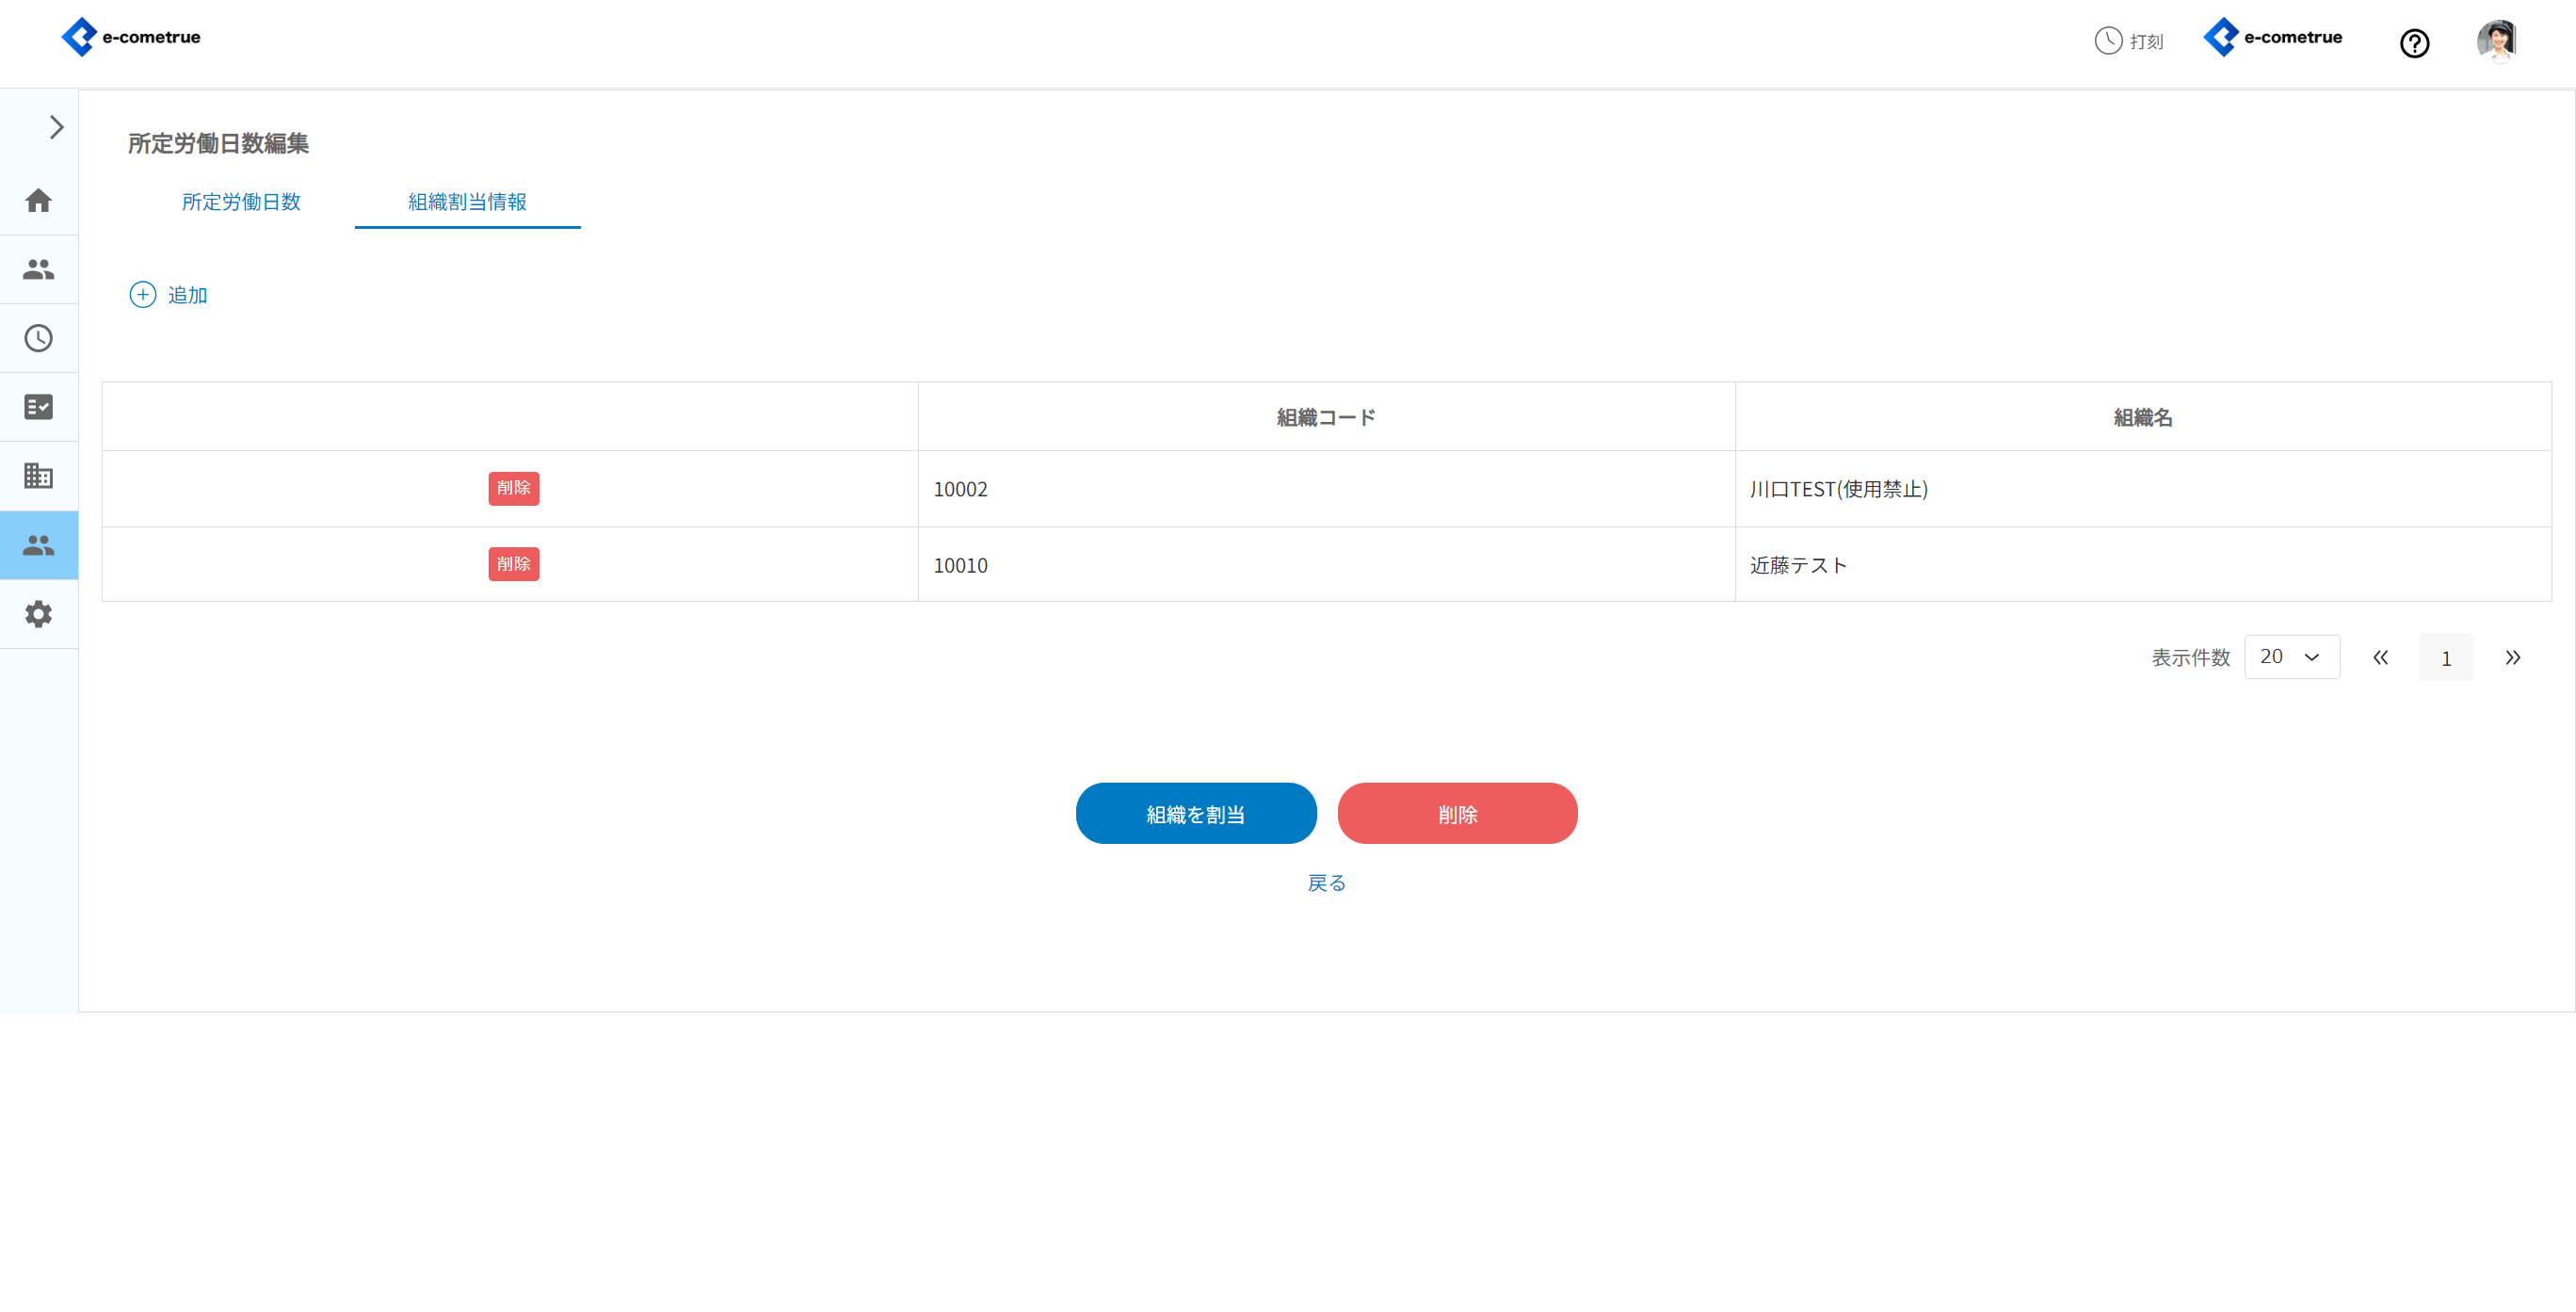This screenshot has width=2576, height=1312.
Task: Click the blue 組織を割当 button
Action: (1195, 814)
